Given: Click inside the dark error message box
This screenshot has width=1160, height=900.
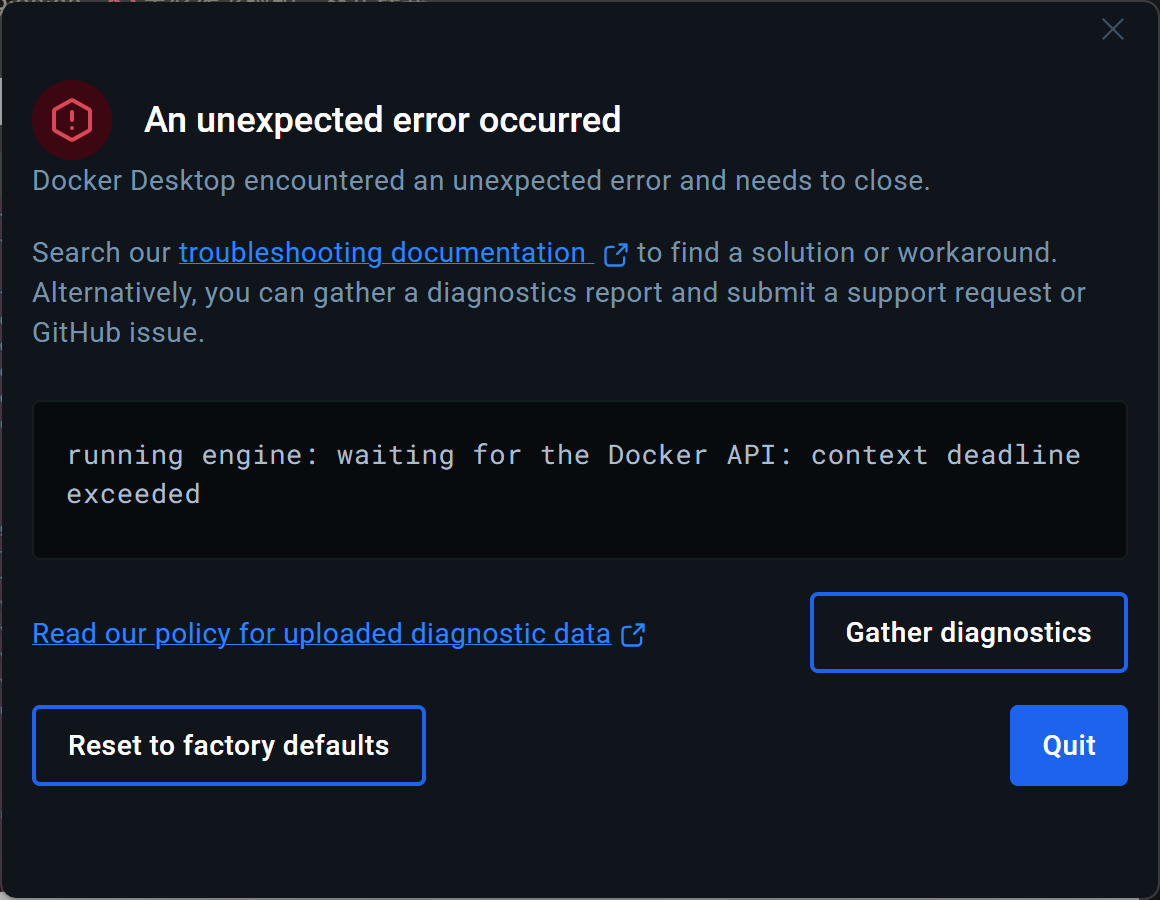Looking at the screenshot, I should (x=580, y=530).
